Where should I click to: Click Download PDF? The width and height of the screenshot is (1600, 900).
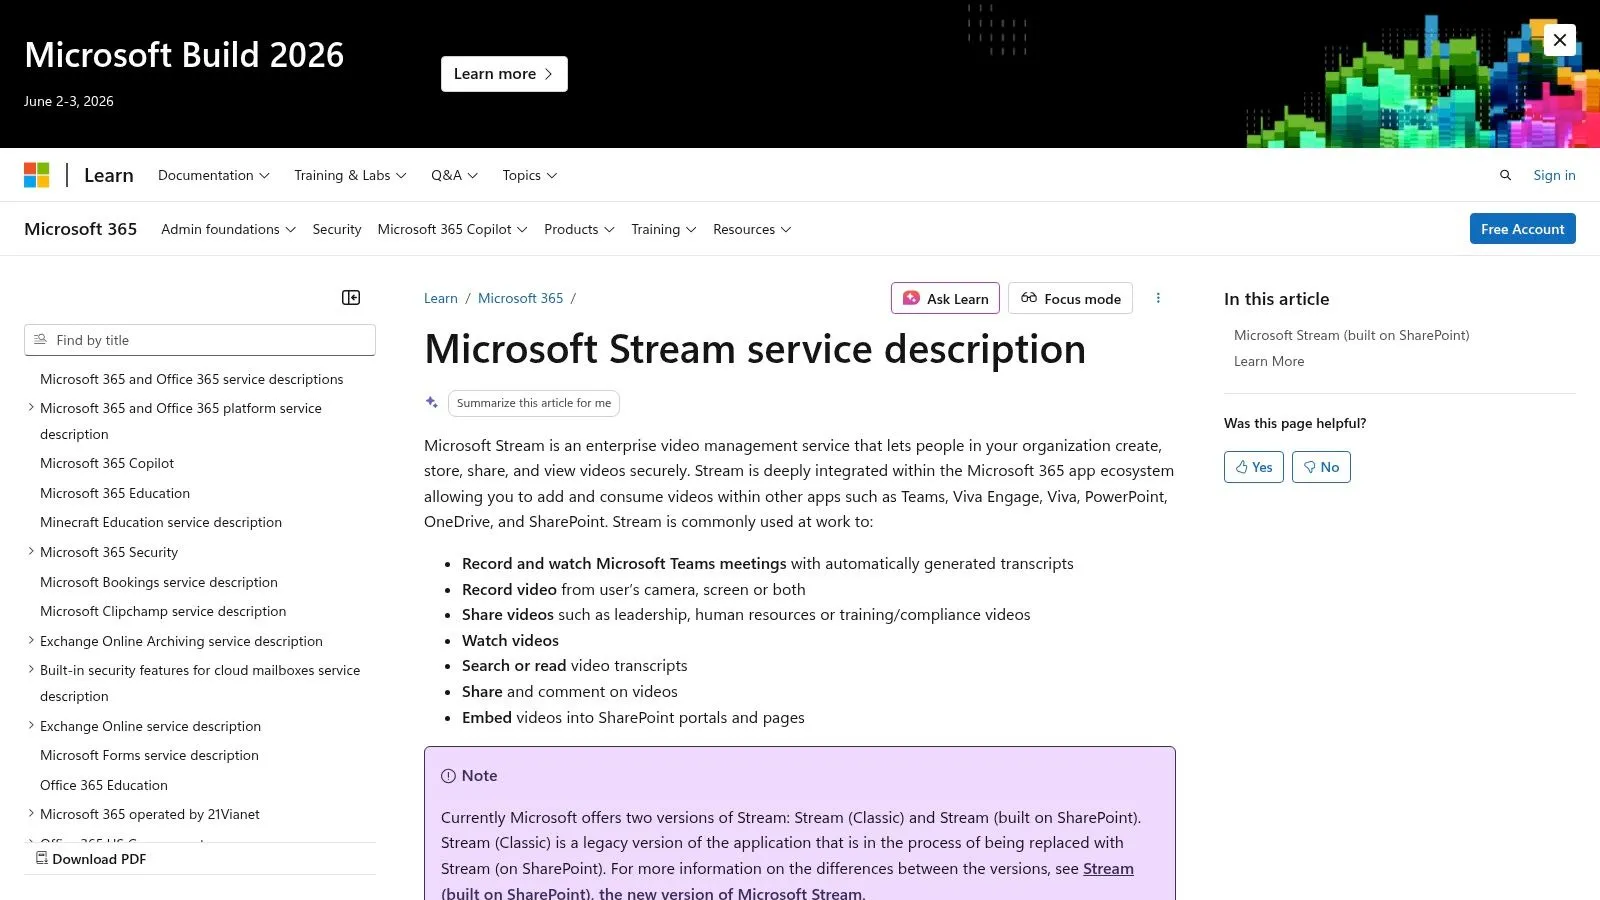pos(91,859)
